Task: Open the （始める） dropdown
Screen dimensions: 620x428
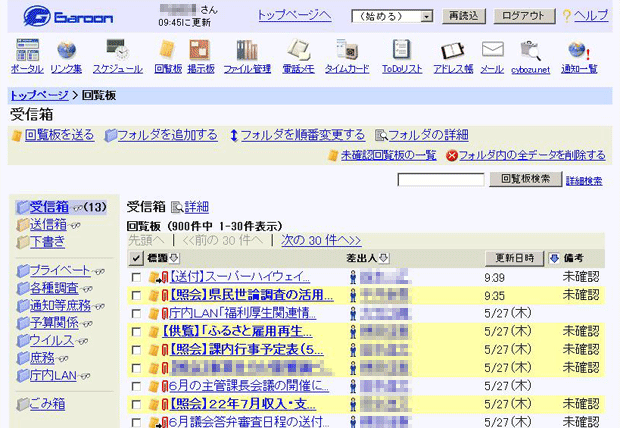Action: (392, 17)
